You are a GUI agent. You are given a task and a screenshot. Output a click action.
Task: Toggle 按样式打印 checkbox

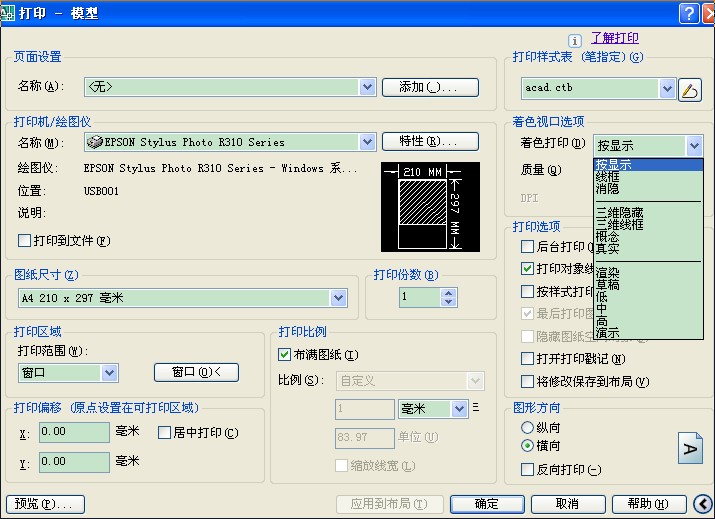coord(527,291)
